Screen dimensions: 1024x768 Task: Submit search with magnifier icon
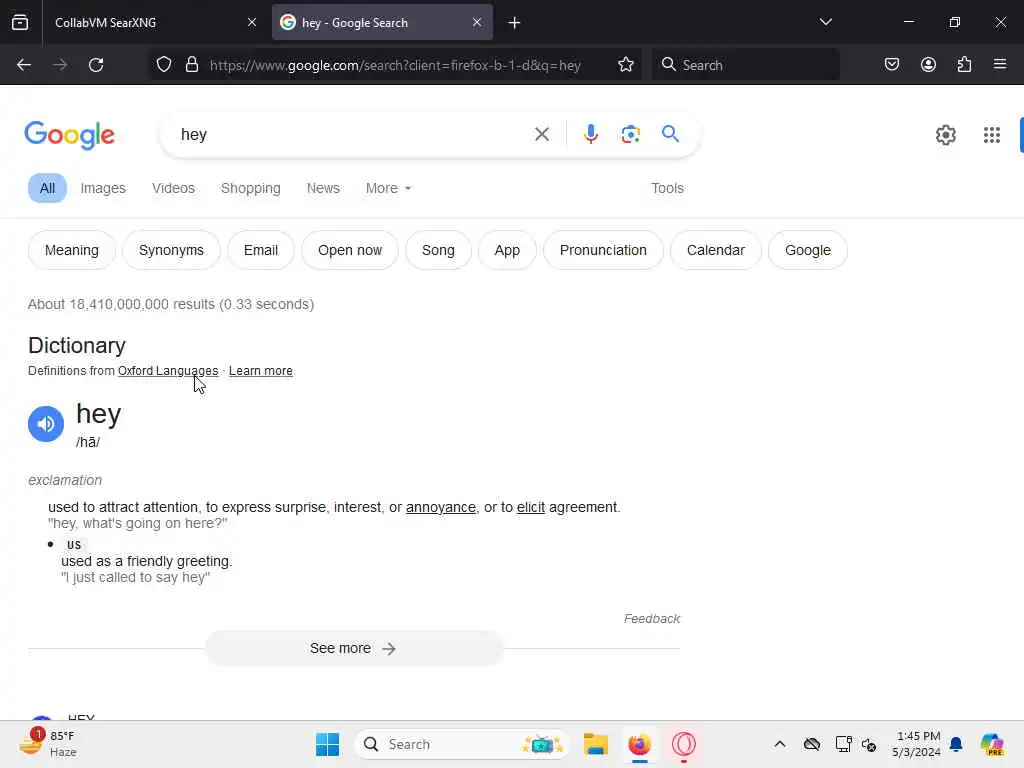click(670, 135)
